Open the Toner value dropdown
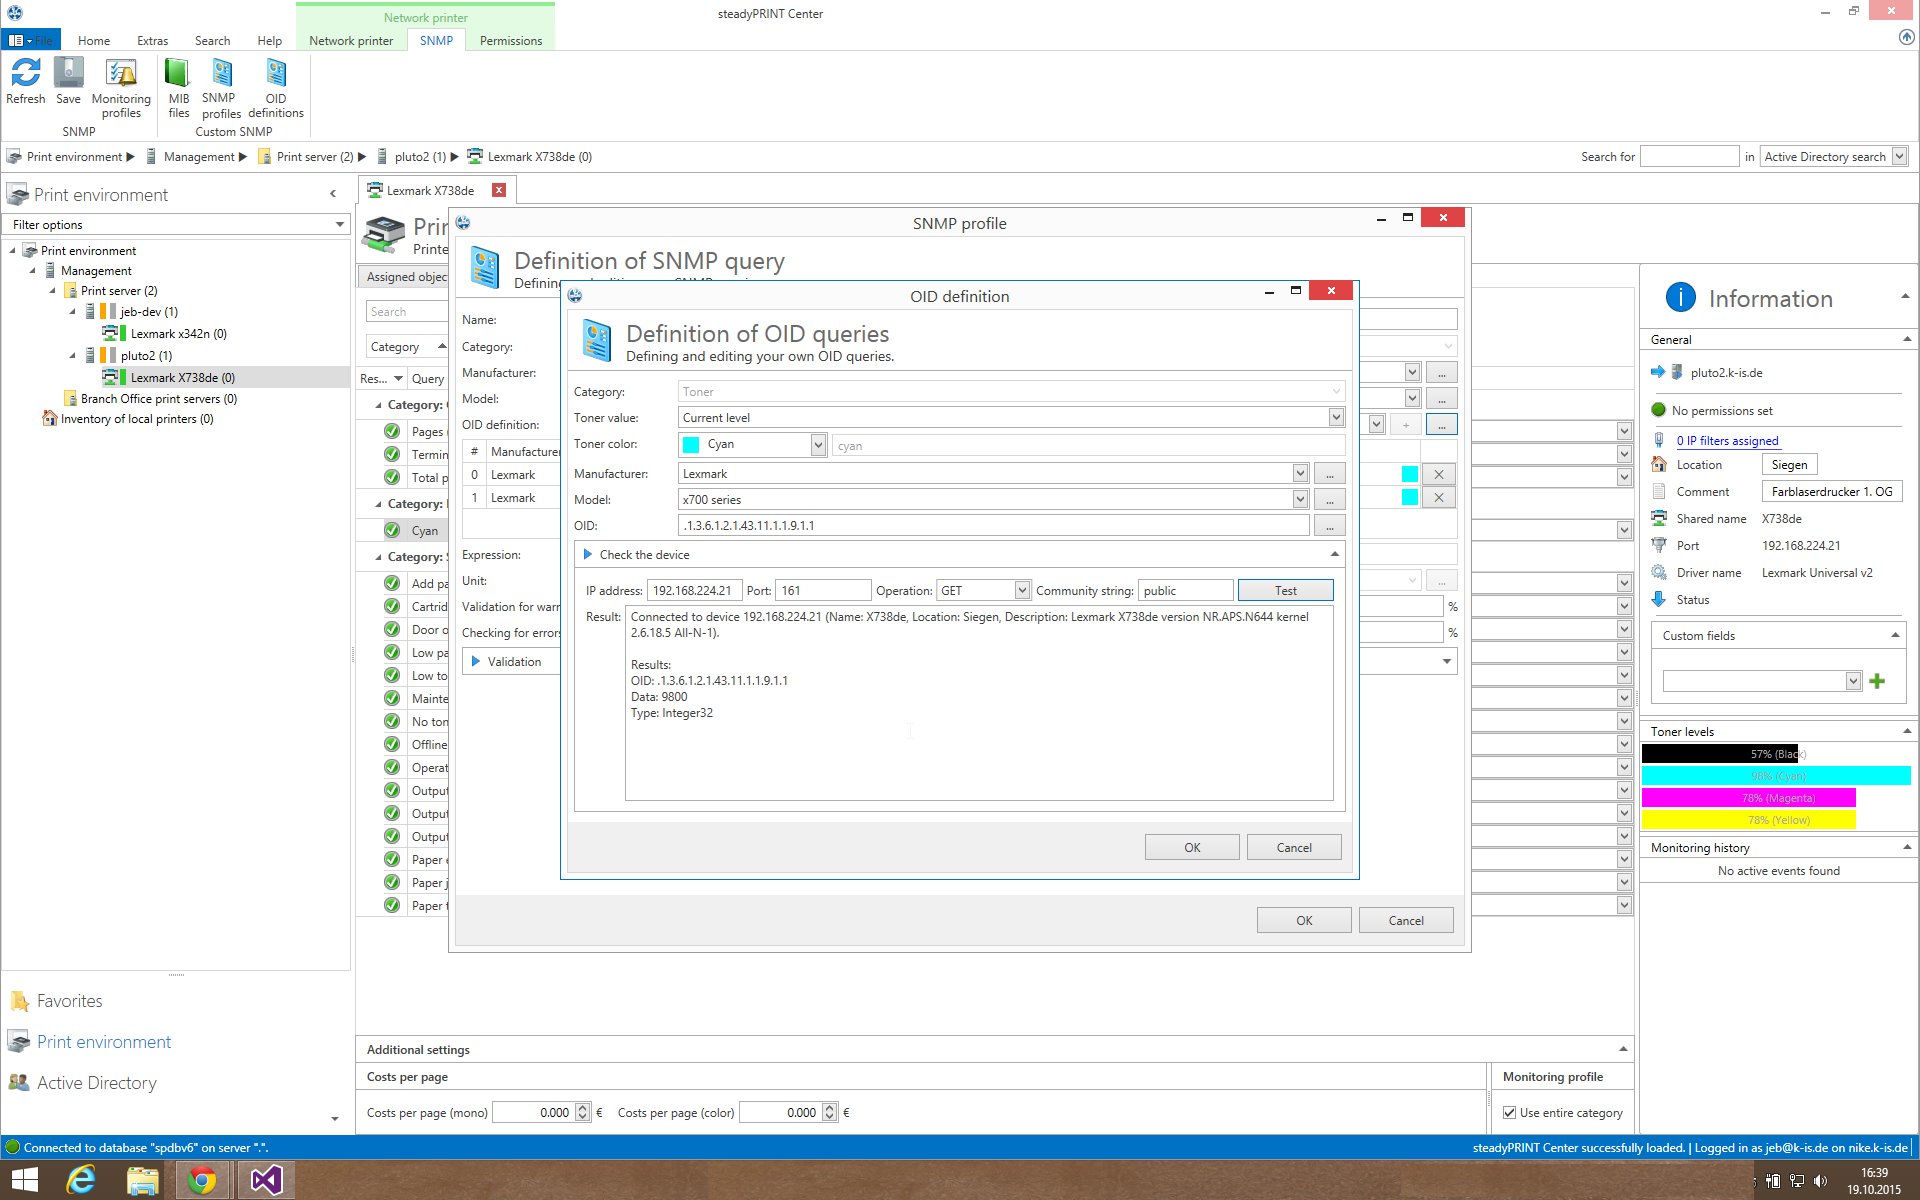Screen dimensions: 1920x1200 tap(1336, 418)
